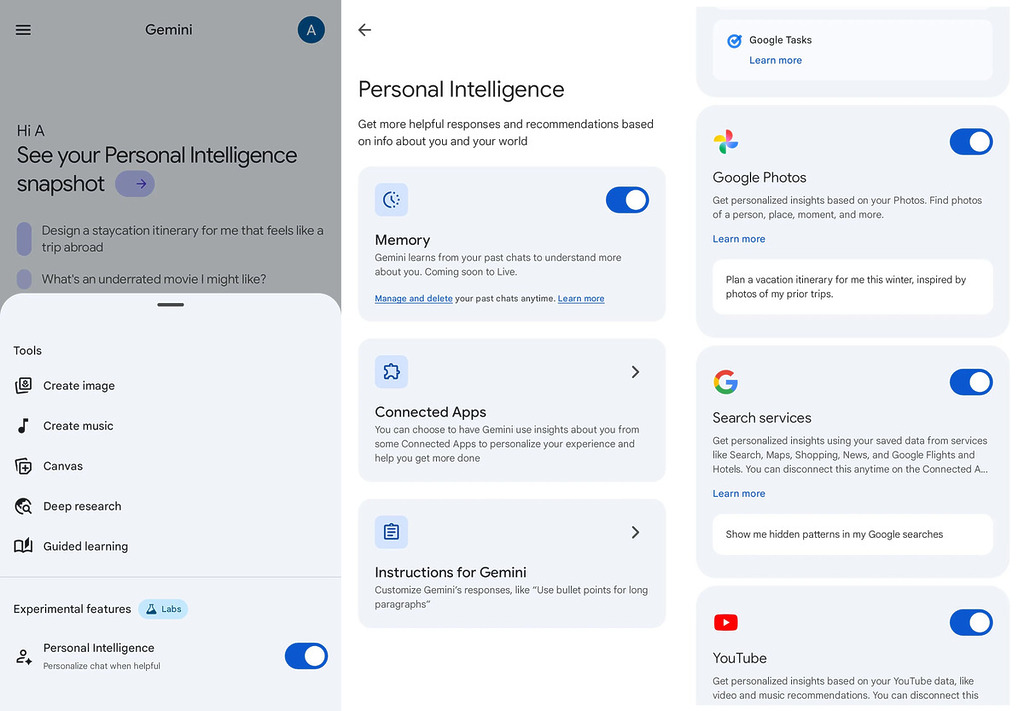
Task: Select the Create music tool
Action: click(x=78, y=426)
